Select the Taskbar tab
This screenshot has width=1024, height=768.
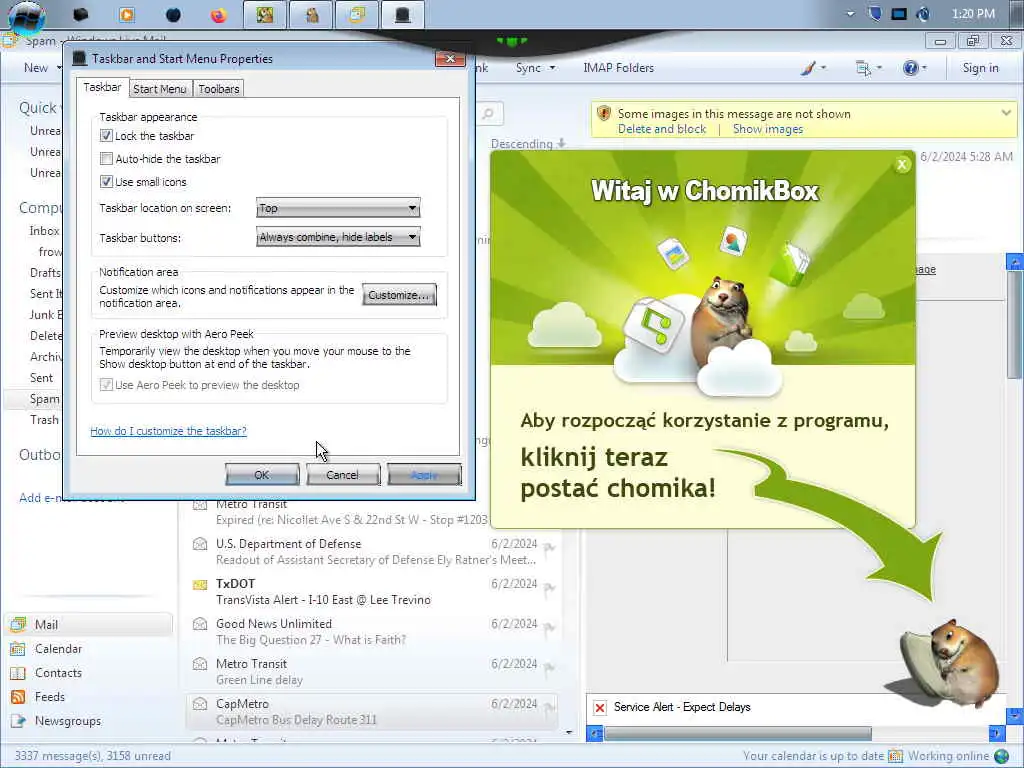click(102, 88)
